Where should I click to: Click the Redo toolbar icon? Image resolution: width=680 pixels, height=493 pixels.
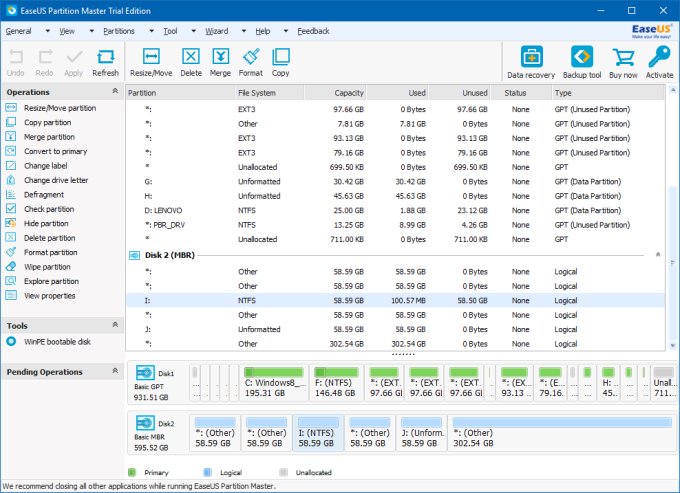coord(45,63)
